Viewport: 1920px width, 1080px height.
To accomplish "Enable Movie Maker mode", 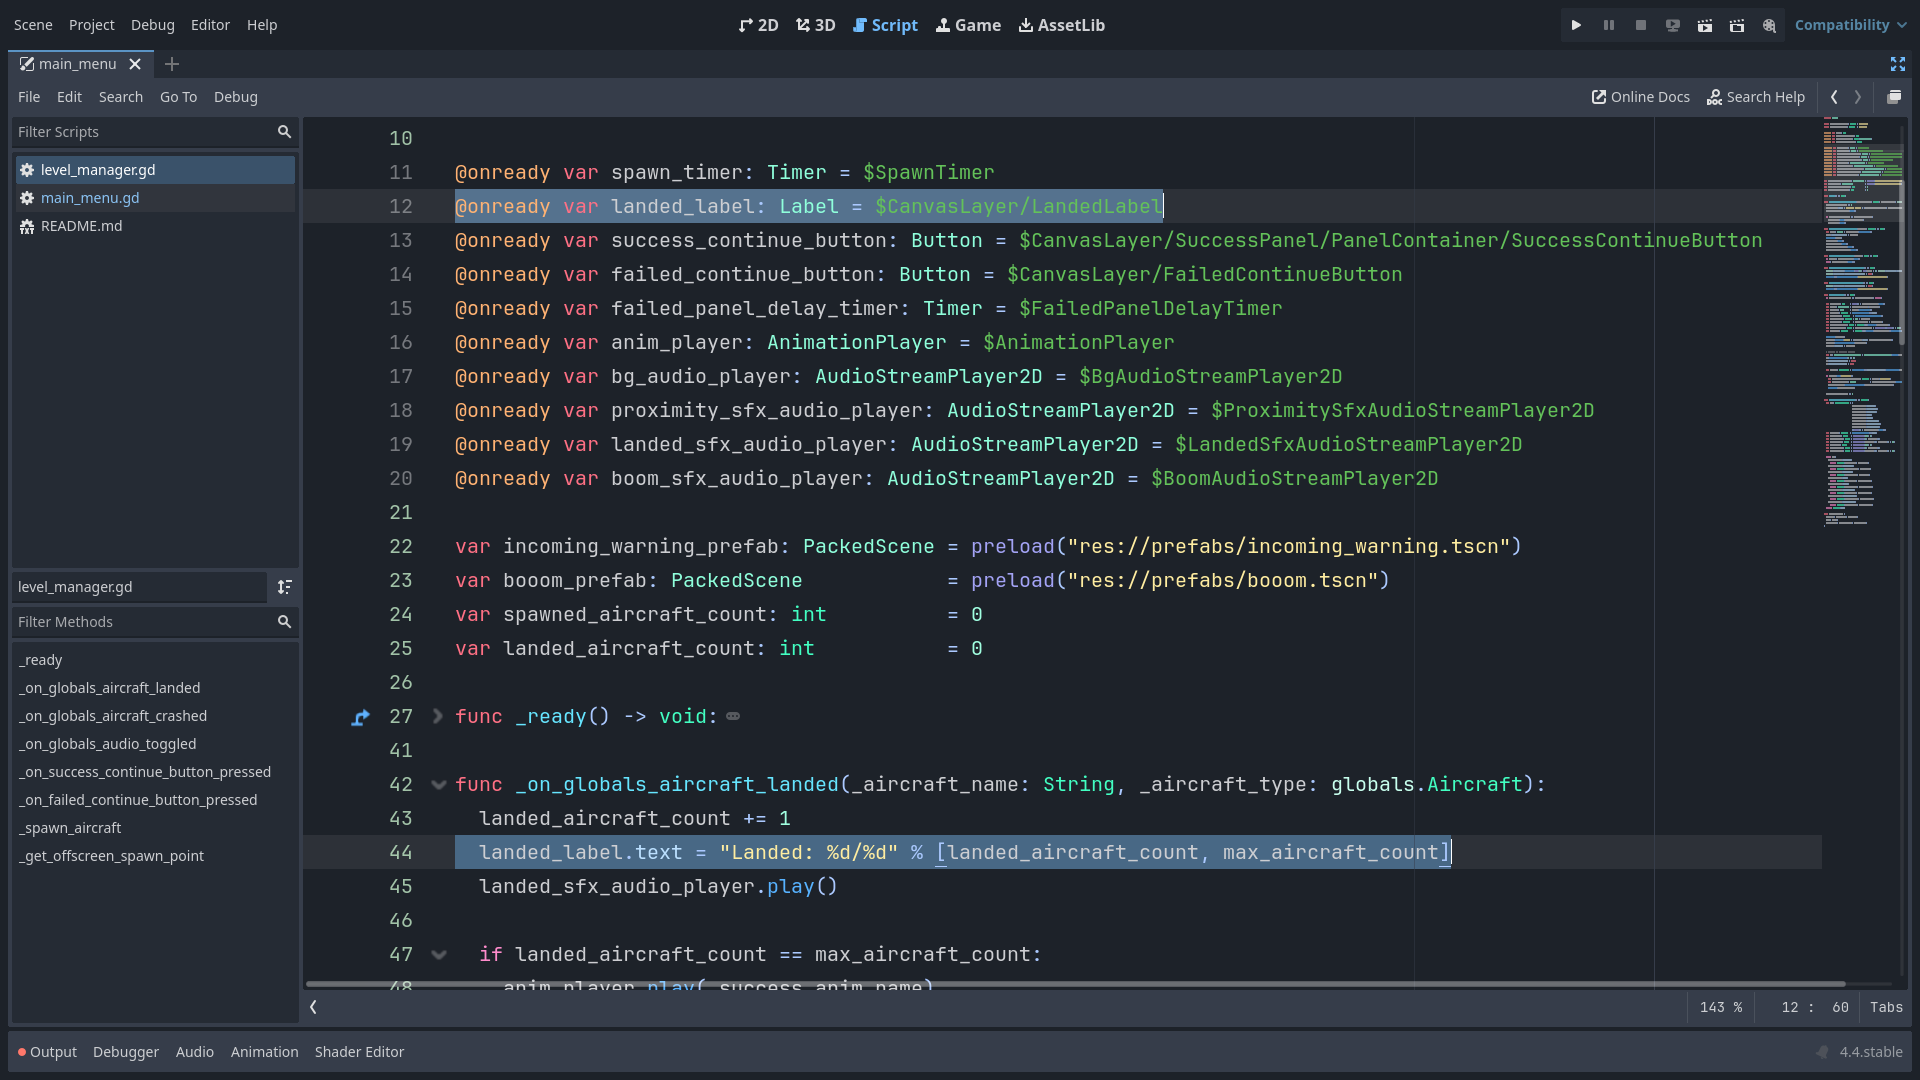I will [1770, 25].
